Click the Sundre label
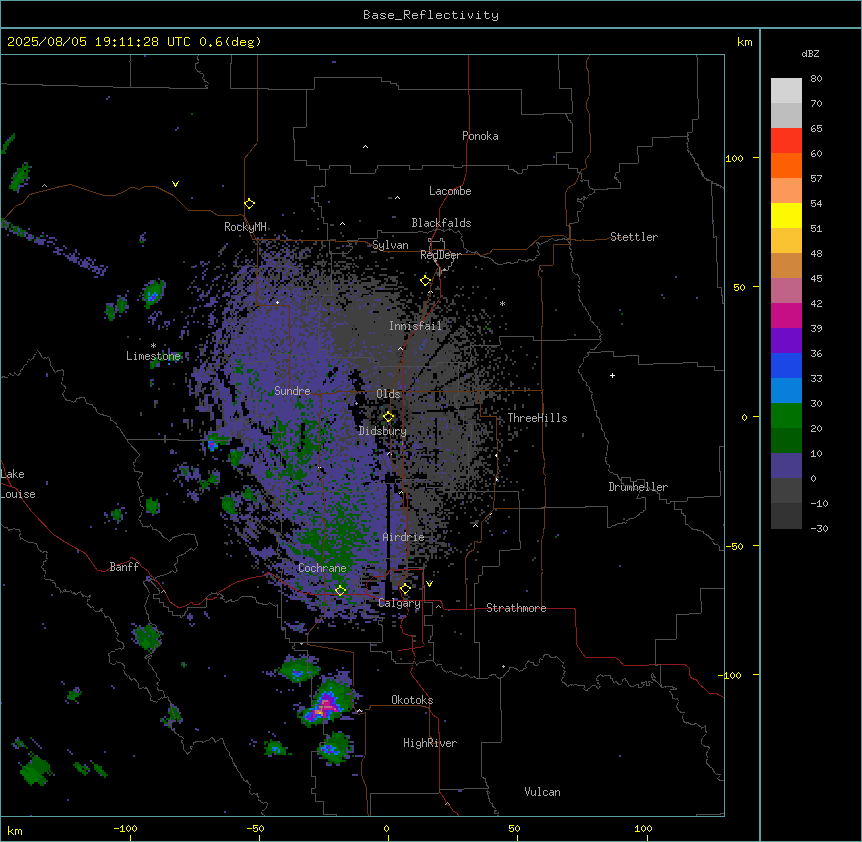The height and width of the screenshot is (842, 862). click(x=292, y=391)
